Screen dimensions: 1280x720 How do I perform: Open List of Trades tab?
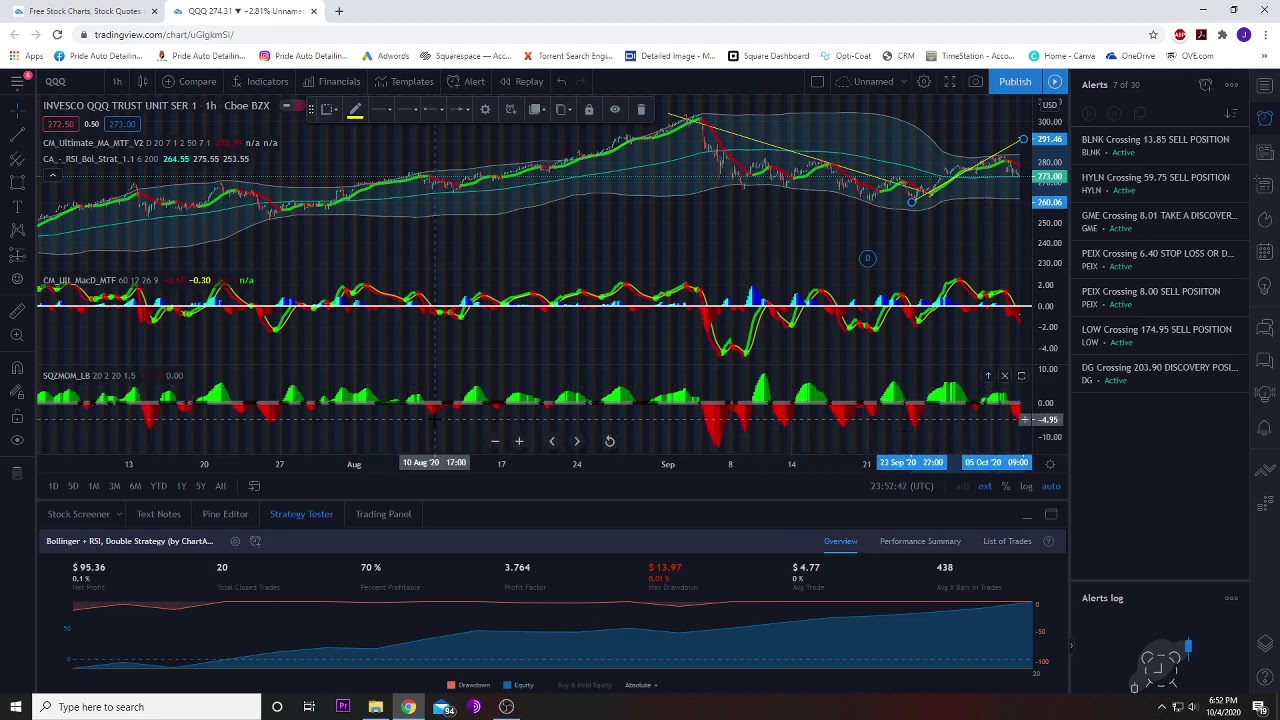point(1007,542)
